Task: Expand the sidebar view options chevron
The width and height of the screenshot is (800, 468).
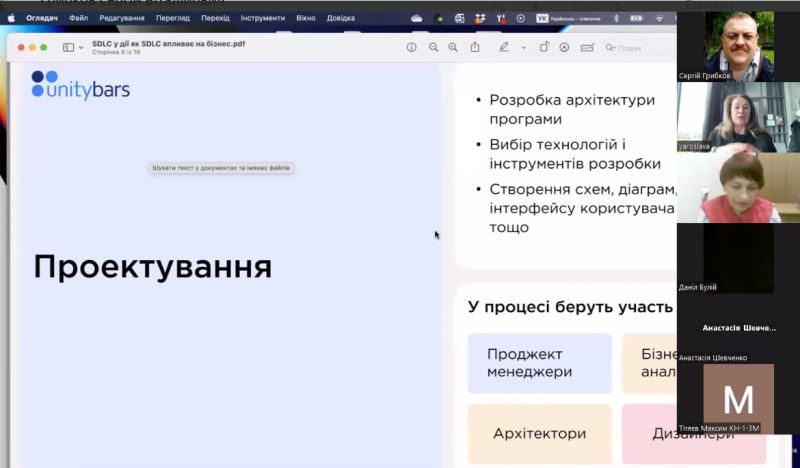Action: click(81, 47)
